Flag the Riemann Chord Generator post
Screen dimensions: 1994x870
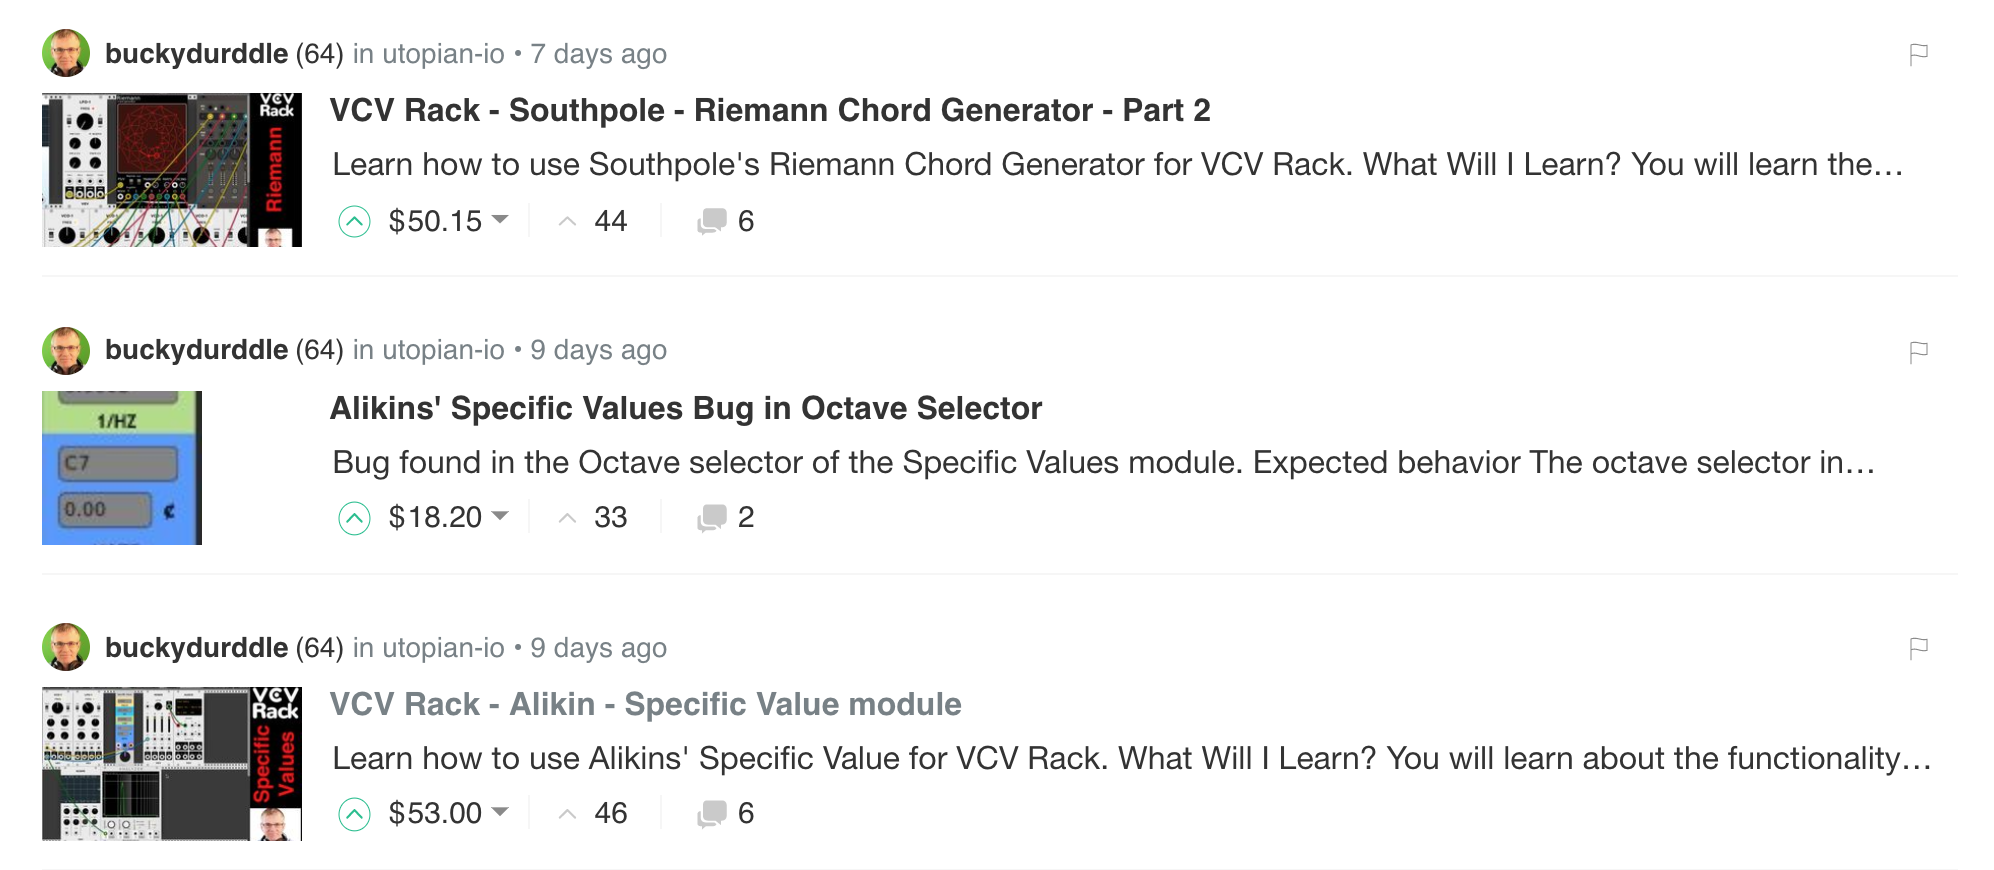tap(1918, 54)
